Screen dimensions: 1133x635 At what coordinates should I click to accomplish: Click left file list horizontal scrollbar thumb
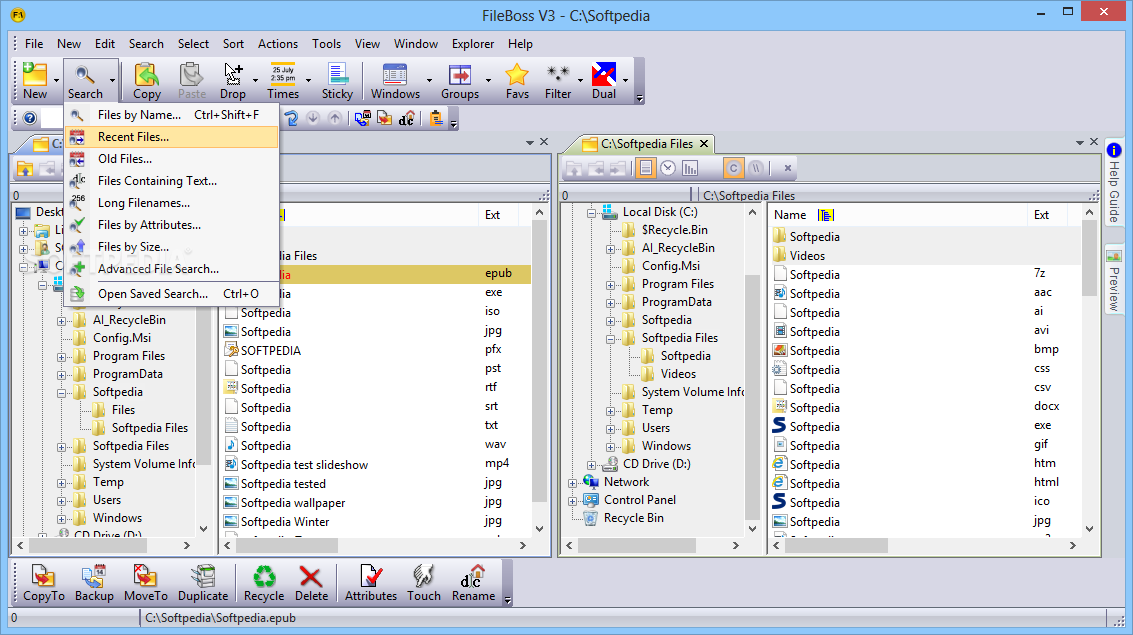pyautogui.click(x=285, y=546)
